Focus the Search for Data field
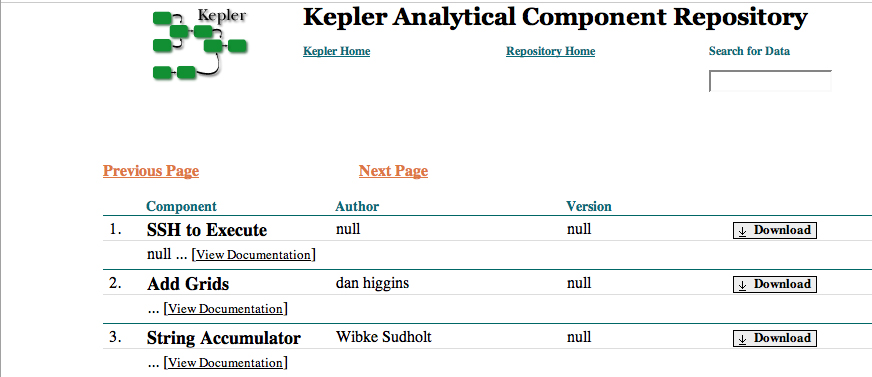The height and width of the screenshot is (377, 872). click(x=770, y=81)
